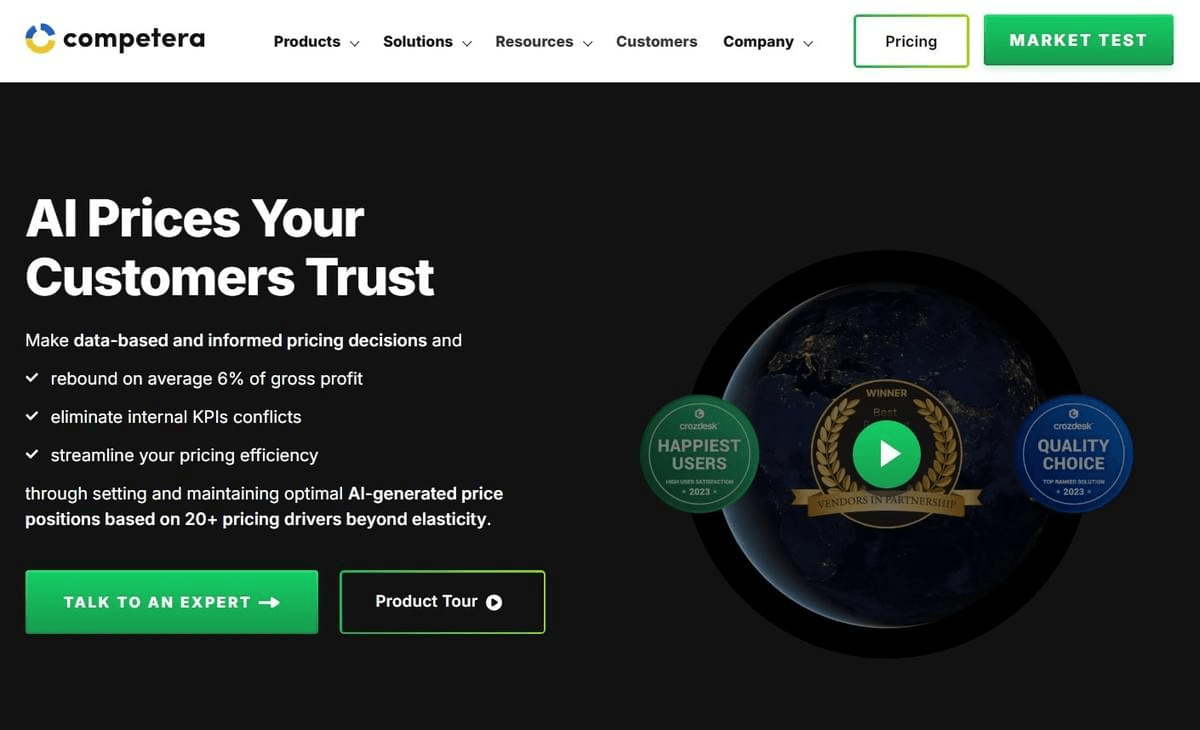1200x730 pixels.
Task: Go to the Customers page
Action: pyautogui.click(x=657, y=41)
